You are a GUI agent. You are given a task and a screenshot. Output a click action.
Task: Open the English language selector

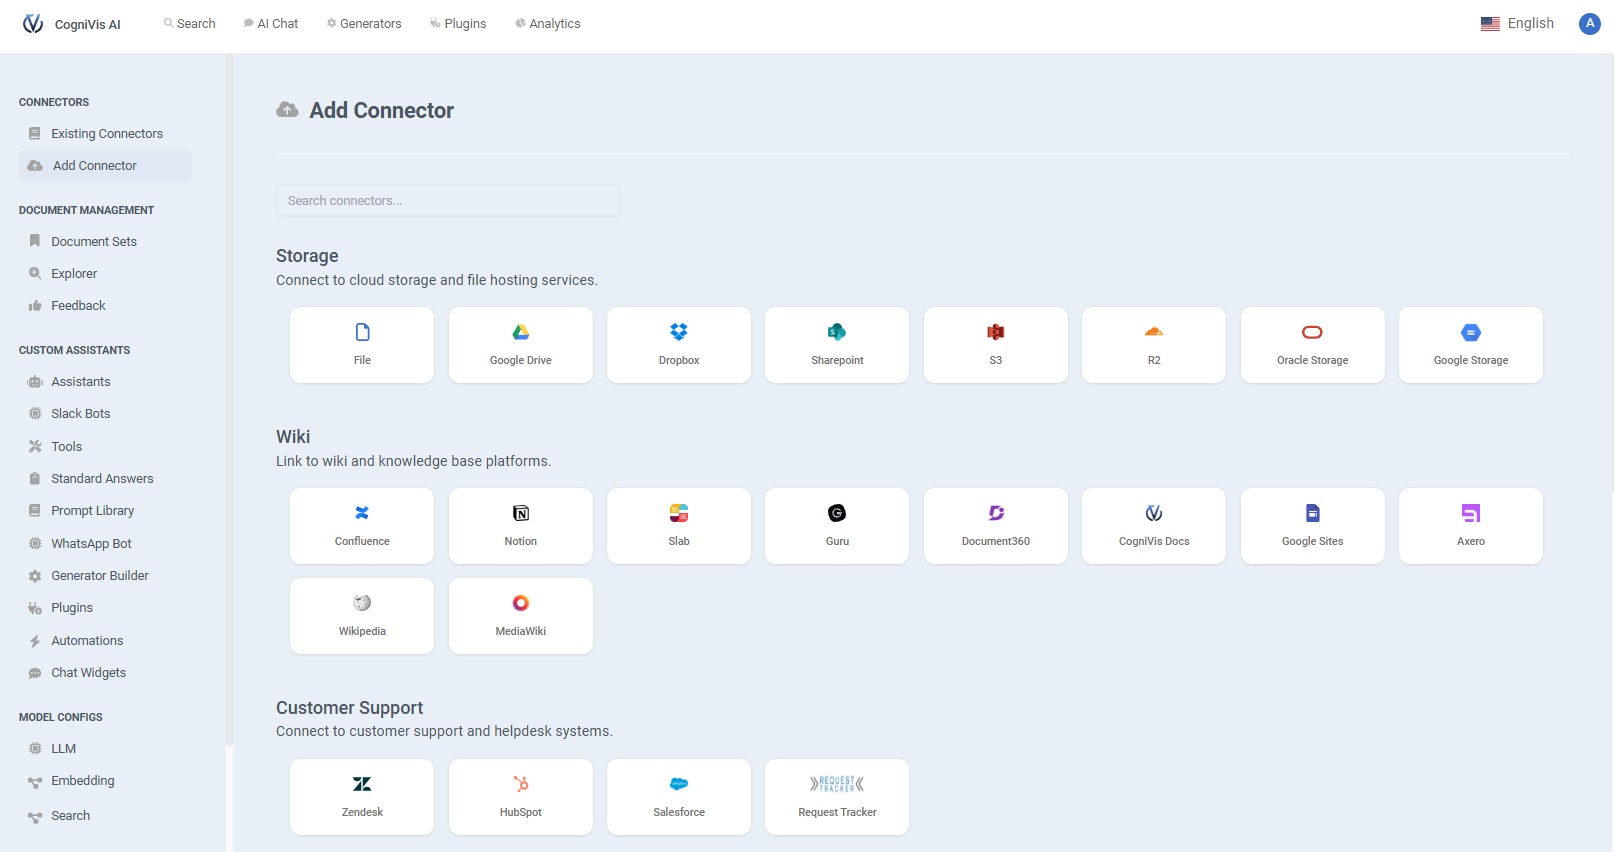(1517, 23)
